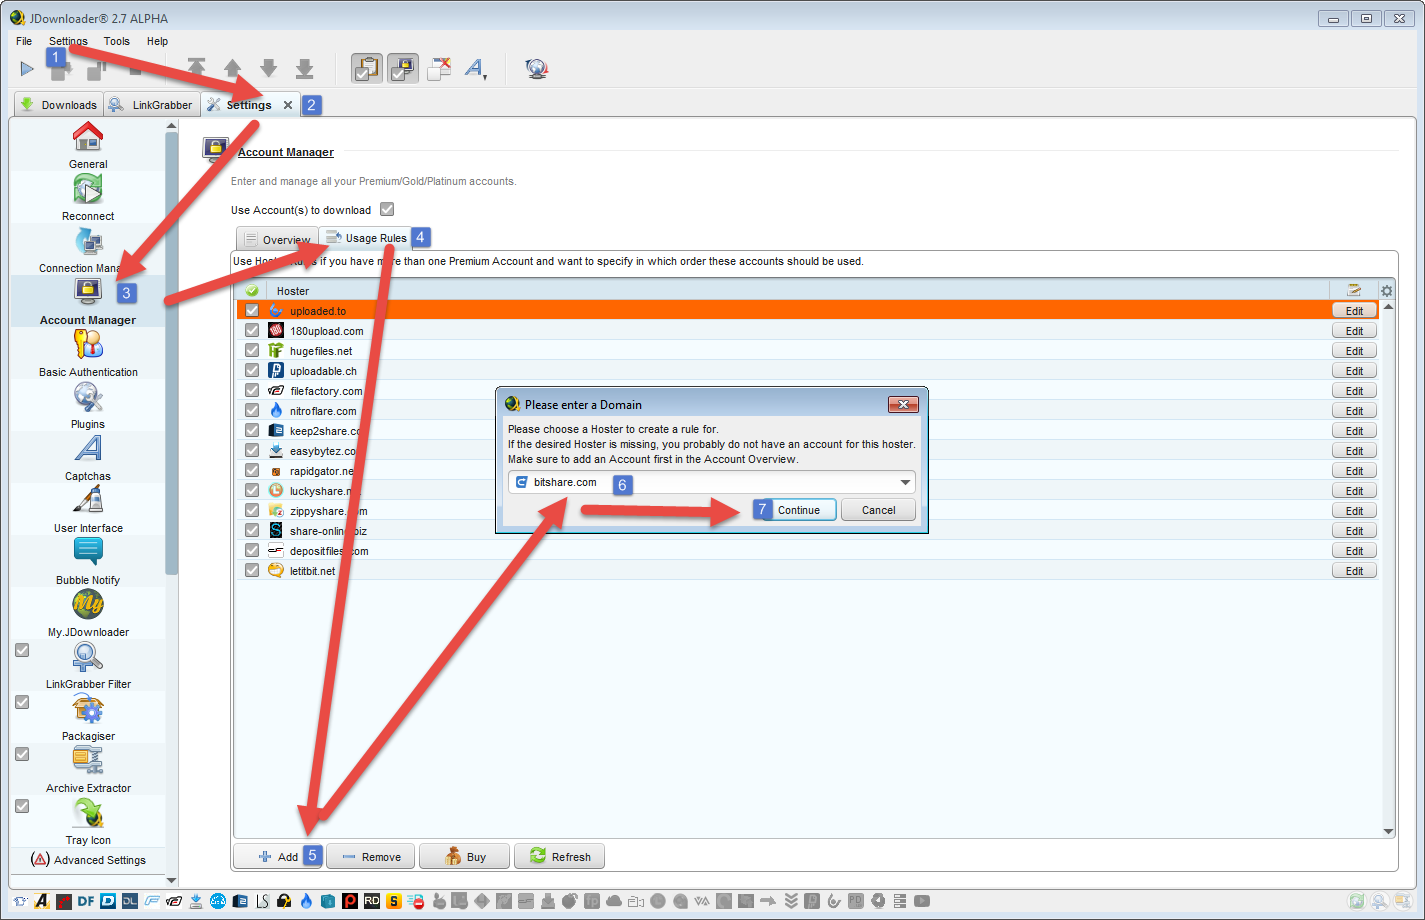Open table column settings gear
The image size is (1425, 920).
point(1387,291)
